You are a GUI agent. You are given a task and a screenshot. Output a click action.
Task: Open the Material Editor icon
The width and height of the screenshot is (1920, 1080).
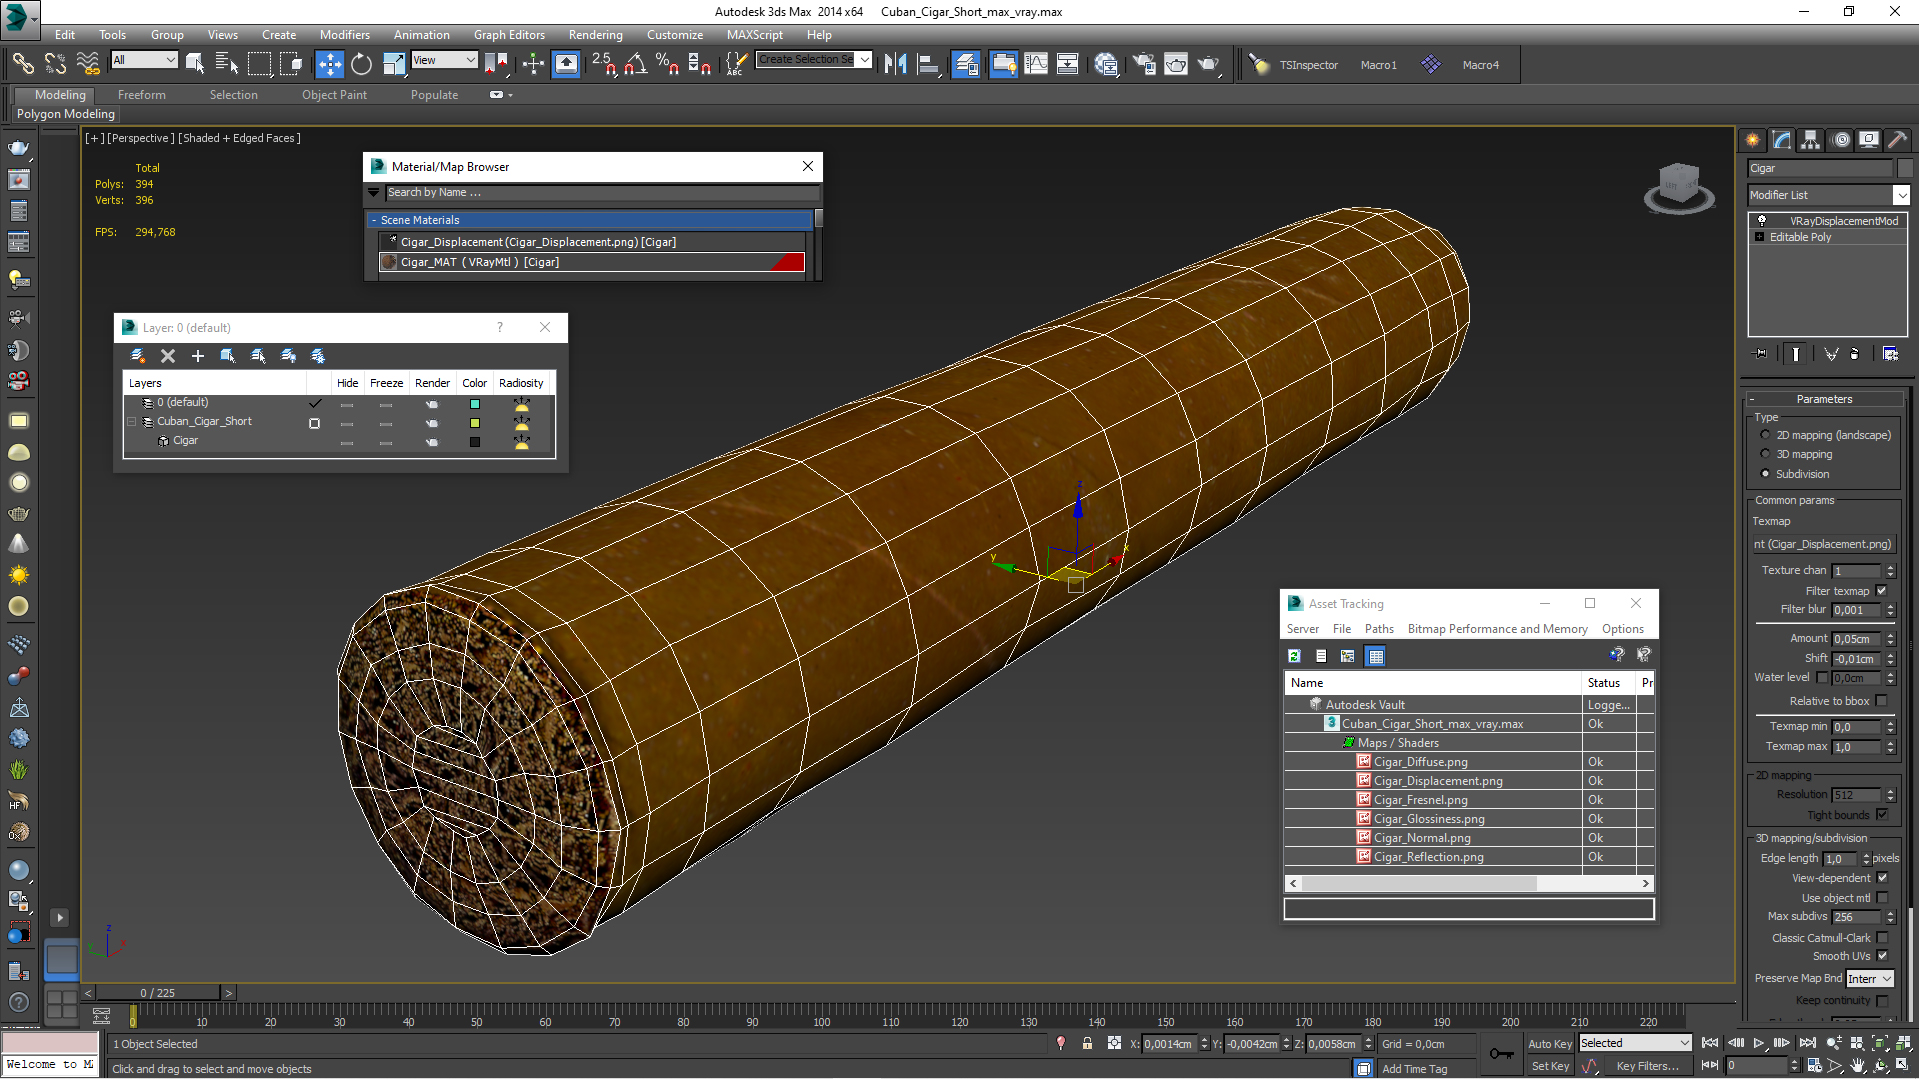[1106, 64]
